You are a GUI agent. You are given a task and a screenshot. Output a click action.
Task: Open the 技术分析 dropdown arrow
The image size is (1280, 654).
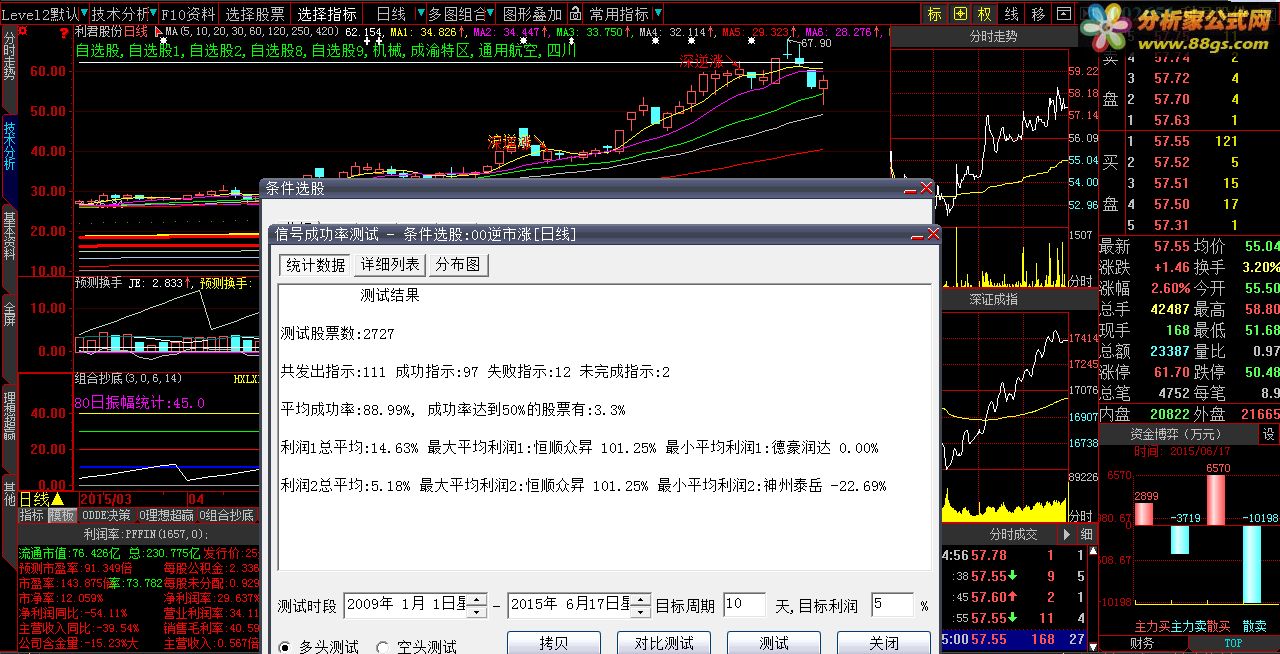153,14
